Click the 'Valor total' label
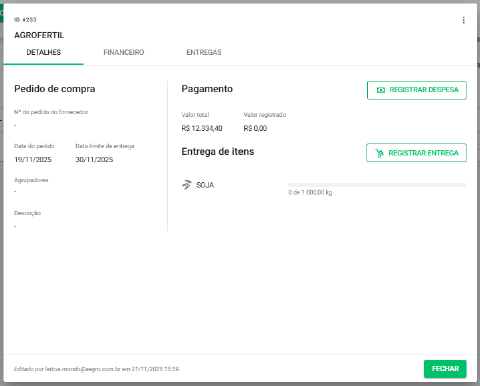 pyautogui.click(x=195, y=115)
